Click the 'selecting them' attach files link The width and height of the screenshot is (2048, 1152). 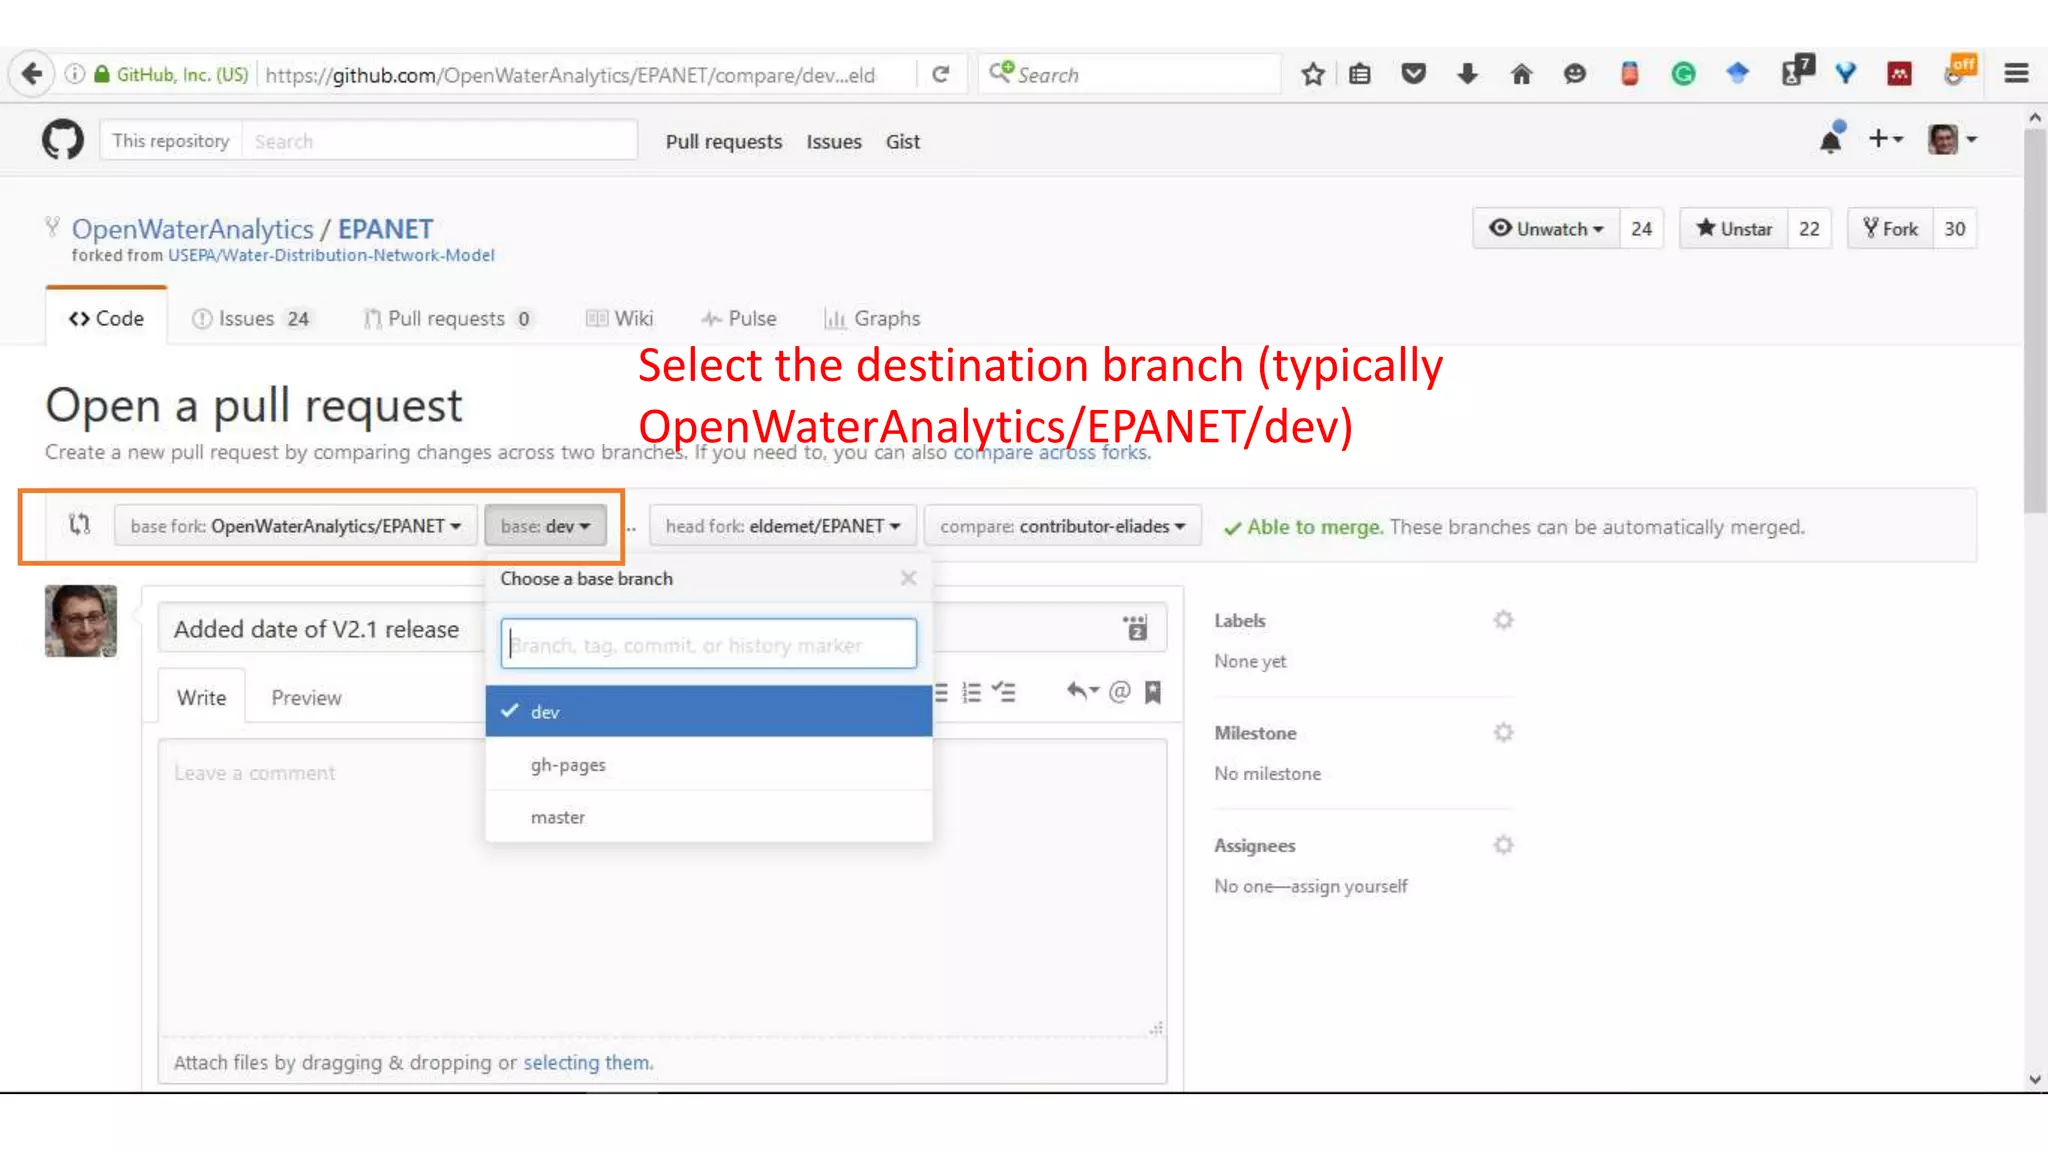pos(587,1062)
